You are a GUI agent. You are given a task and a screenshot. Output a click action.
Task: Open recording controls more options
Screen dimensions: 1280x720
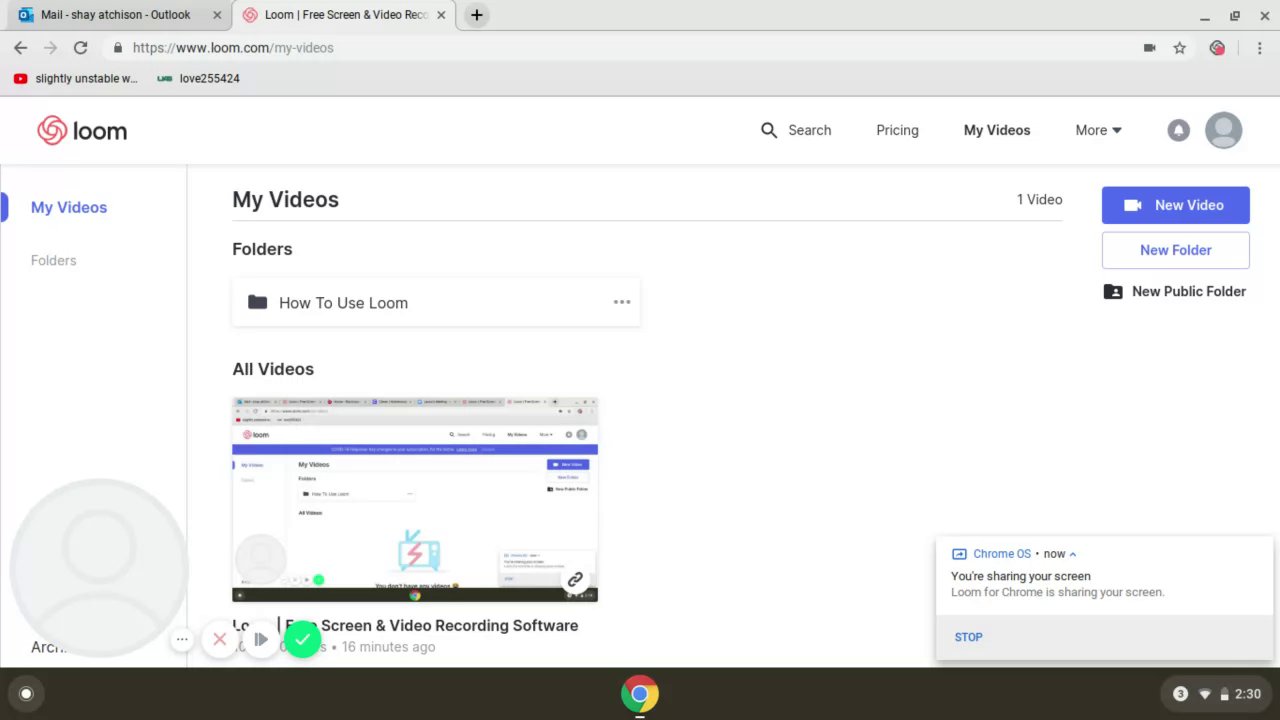[x=182, y=639]
